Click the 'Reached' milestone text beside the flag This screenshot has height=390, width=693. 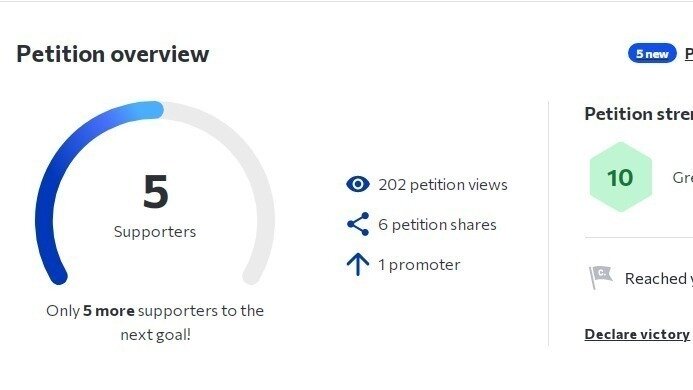[659, 279]
